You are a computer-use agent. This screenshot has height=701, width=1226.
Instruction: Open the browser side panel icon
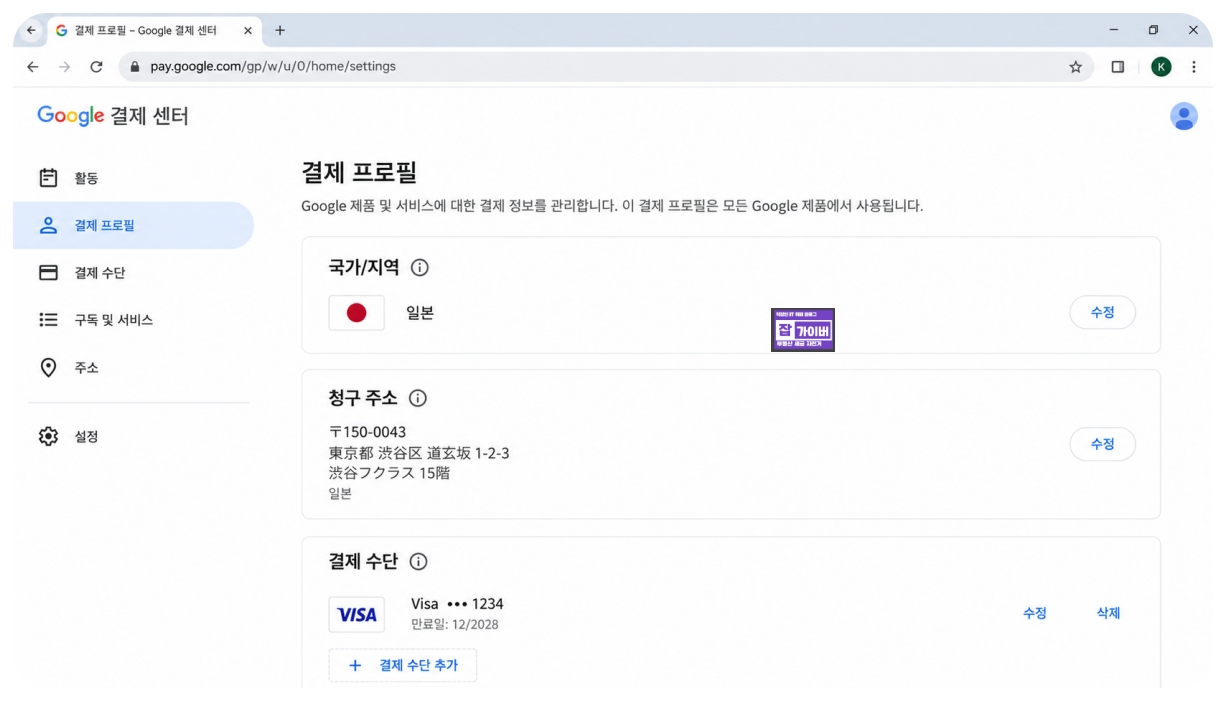[1118, 67]
